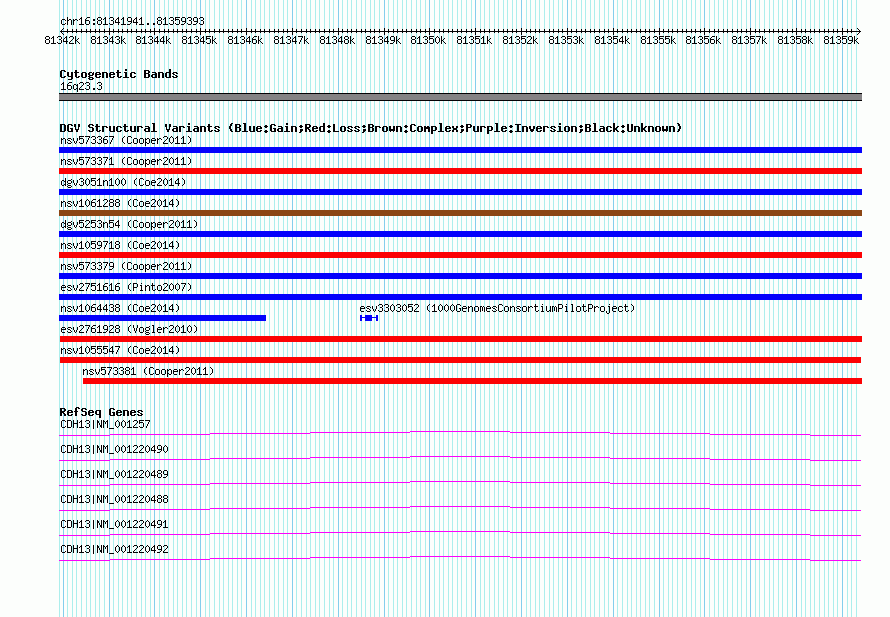The width and height of the screenshot is (890, 617).
Task: Click the brown nsv1061288 complex variant bar
Action: point(460,213)
